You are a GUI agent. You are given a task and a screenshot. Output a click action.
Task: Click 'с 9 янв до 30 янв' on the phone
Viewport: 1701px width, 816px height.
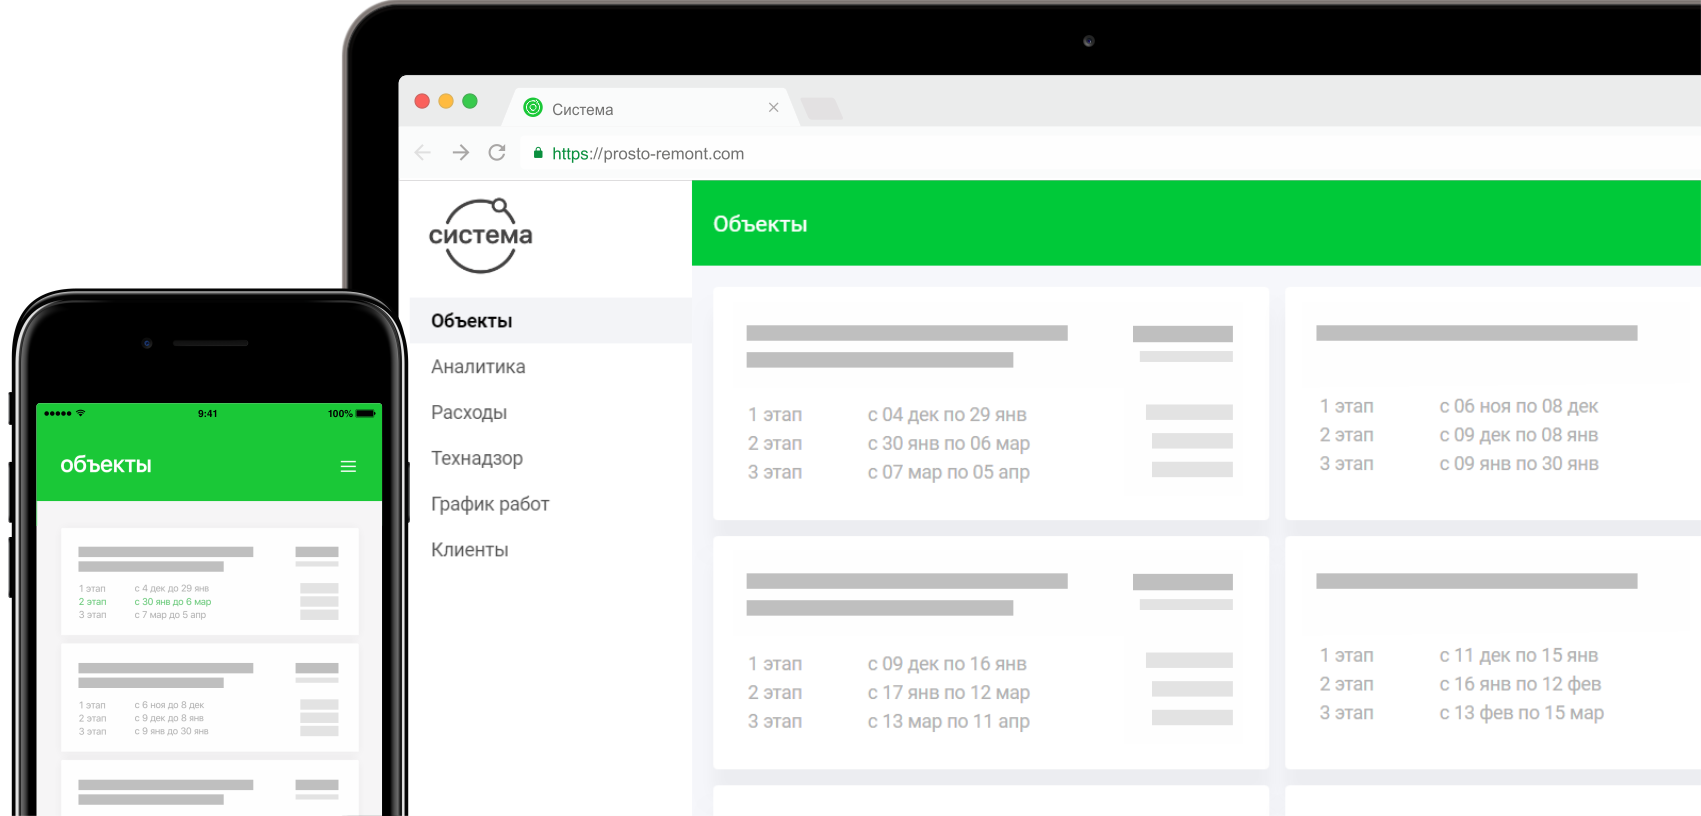point(172,731)
